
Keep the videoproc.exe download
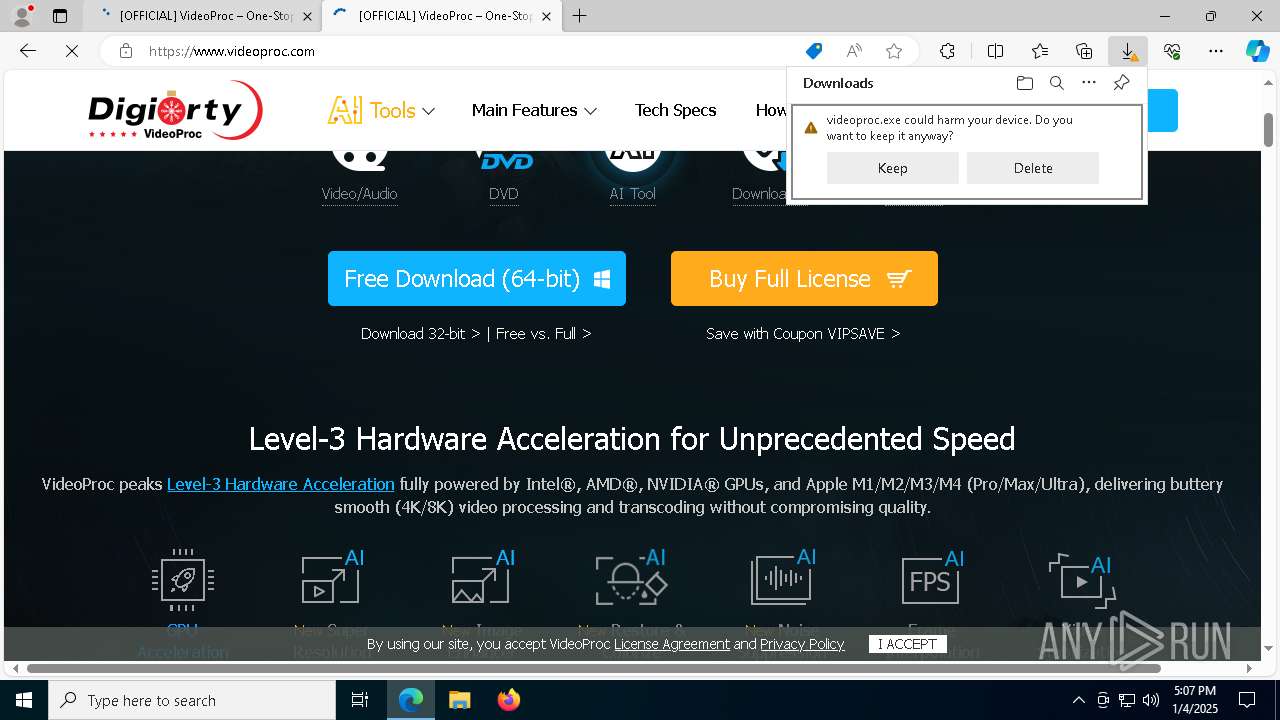pos(892,168)
